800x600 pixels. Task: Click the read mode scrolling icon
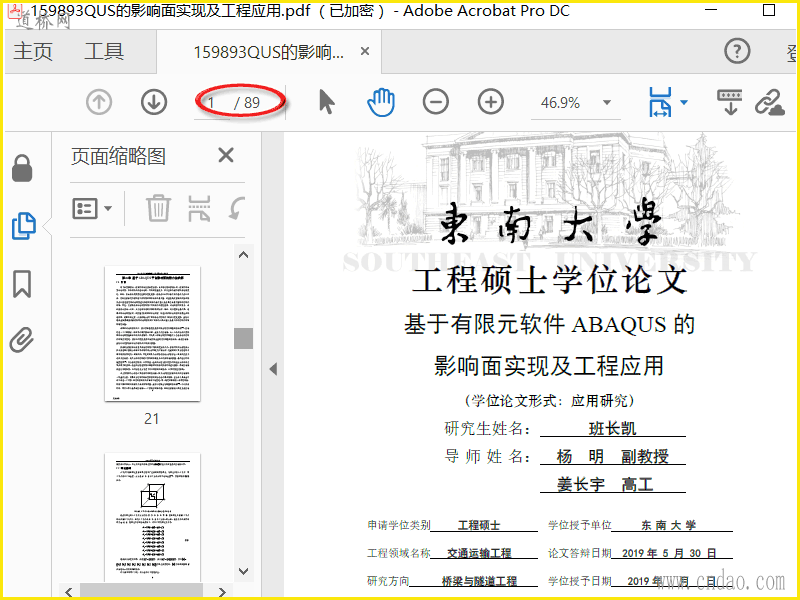click(730, 102)
